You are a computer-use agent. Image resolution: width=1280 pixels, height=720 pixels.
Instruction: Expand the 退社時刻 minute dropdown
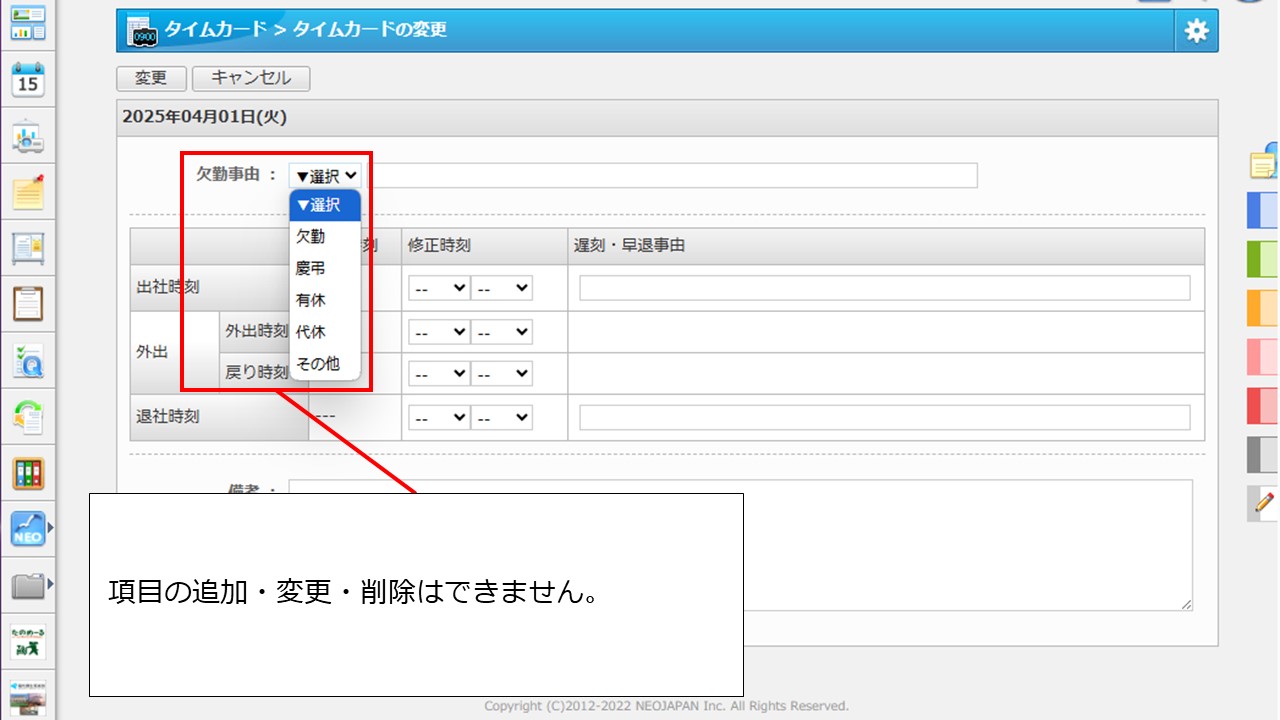pyautogui.click(x=501, y=418)
